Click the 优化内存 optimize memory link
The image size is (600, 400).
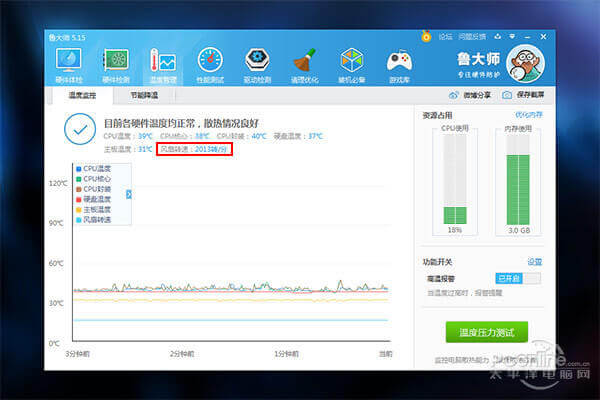[529, 115]
